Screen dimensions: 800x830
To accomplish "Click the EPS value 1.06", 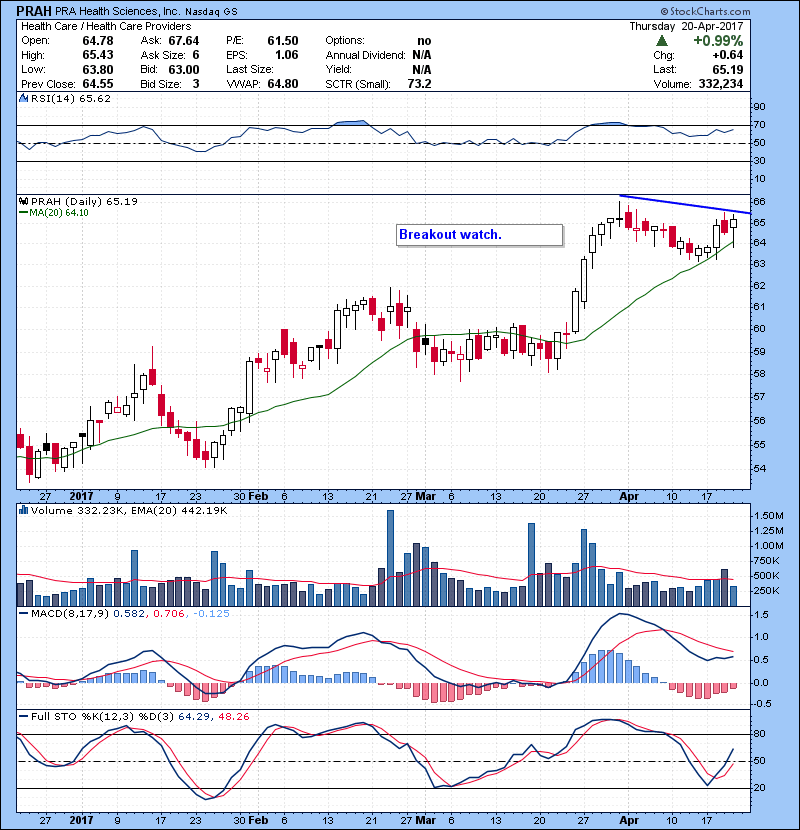I will [x=286, y=55].
